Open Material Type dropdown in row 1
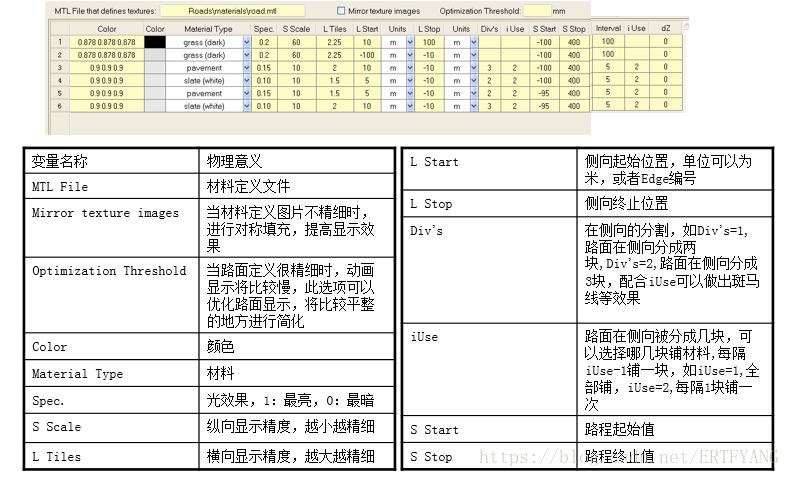The width and height of the screenshot is (790, 477). point(247,42)
